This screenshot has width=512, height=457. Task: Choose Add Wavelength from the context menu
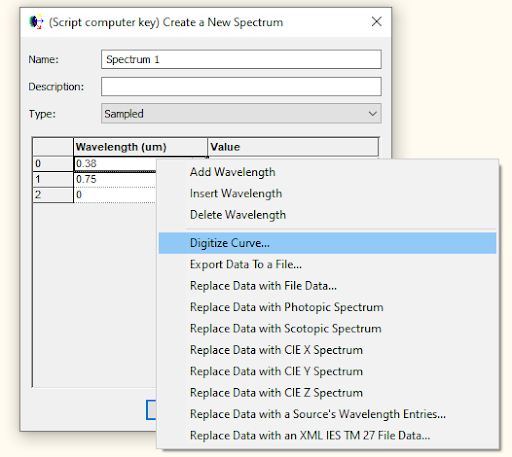(327, 172)
